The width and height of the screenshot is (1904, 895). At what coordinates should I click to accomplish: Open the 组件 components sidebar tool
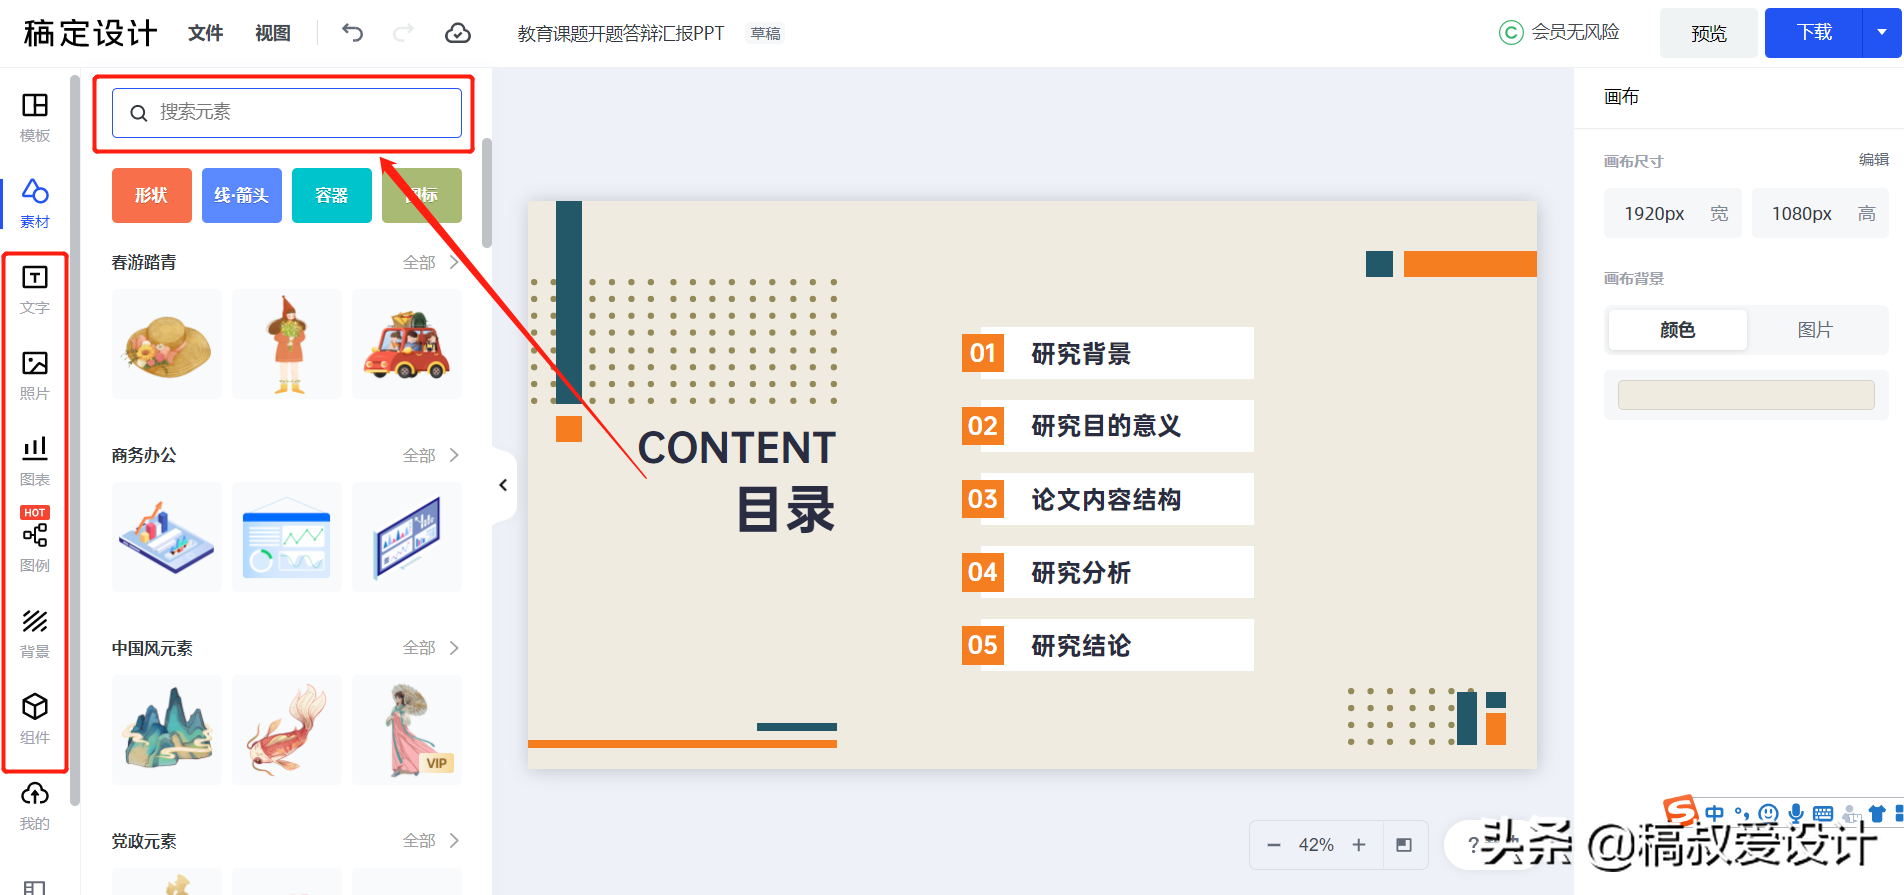[x=35, y=719]
